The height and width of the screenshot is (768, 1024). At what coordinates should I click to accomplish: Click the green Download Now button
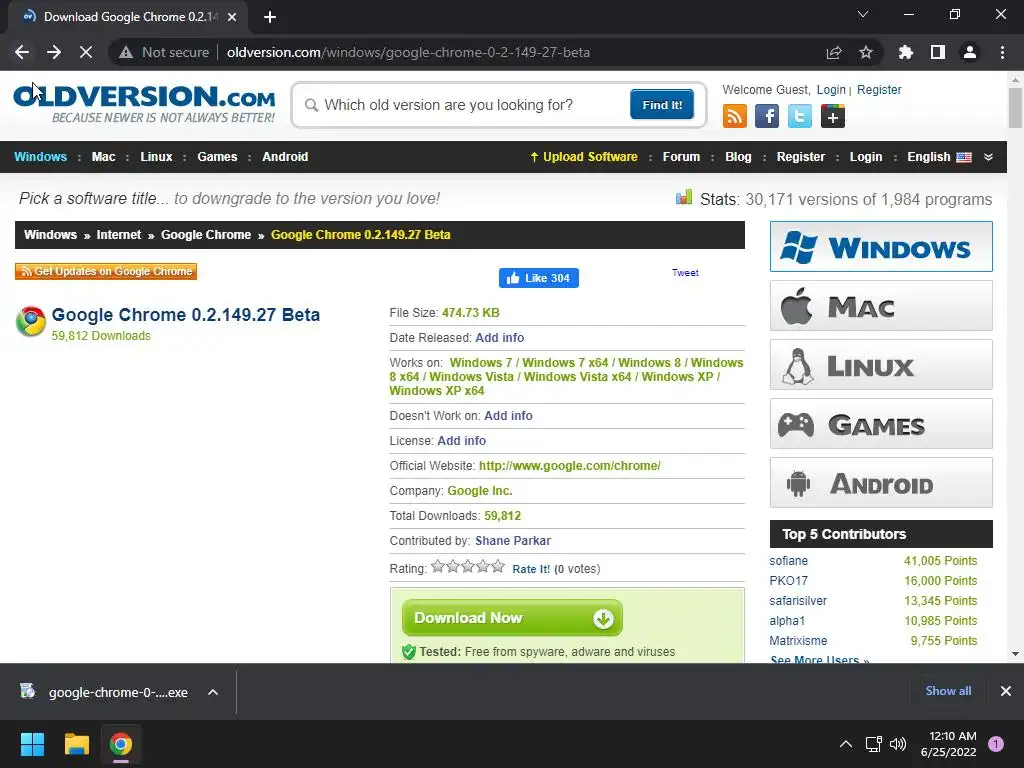(512, 618)
